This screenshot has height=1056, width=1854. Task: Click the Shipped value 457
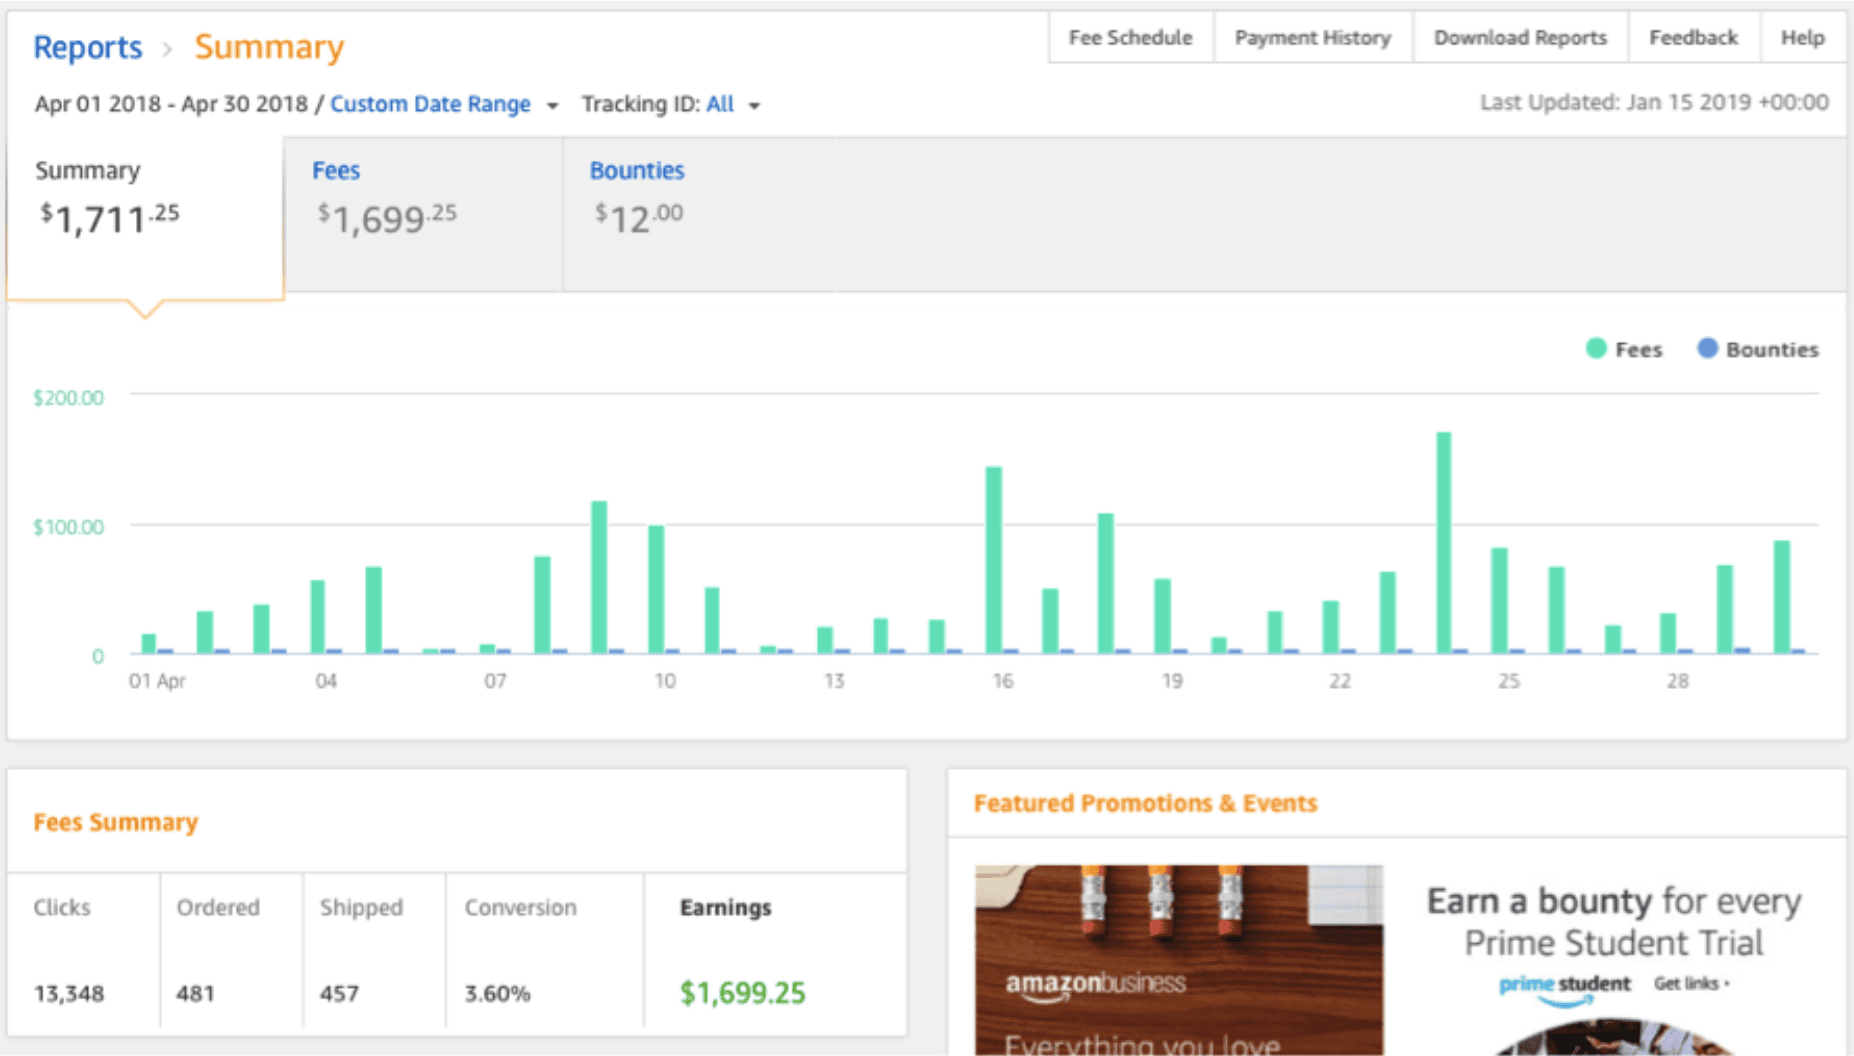(x=339, y=994)
